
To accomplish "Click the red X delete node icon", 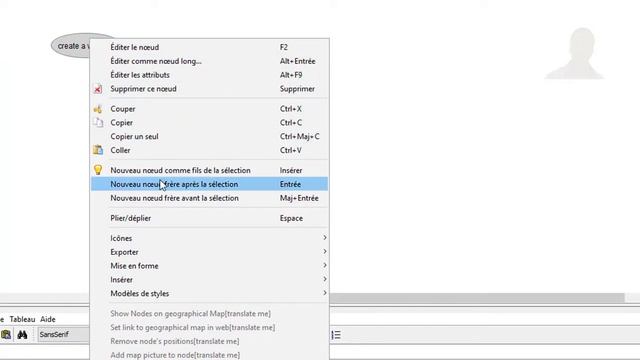I will pos(98,89).
